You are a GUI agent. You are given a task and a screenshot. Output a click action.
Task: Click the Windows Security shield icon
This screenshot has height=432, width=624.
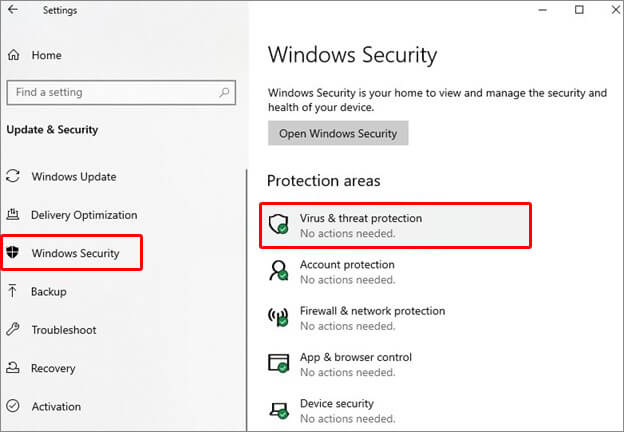point(14,253)
